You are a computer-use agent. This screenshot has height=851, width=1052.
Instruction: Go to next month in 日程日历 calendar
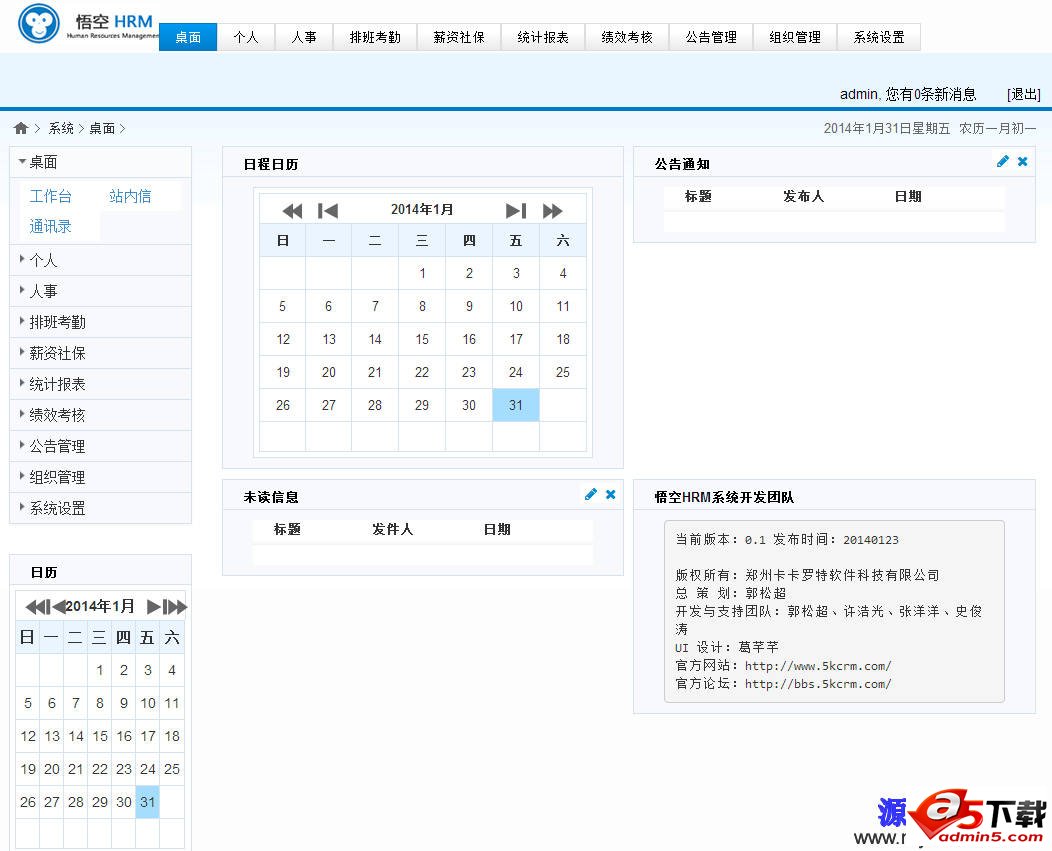point(515,210)
